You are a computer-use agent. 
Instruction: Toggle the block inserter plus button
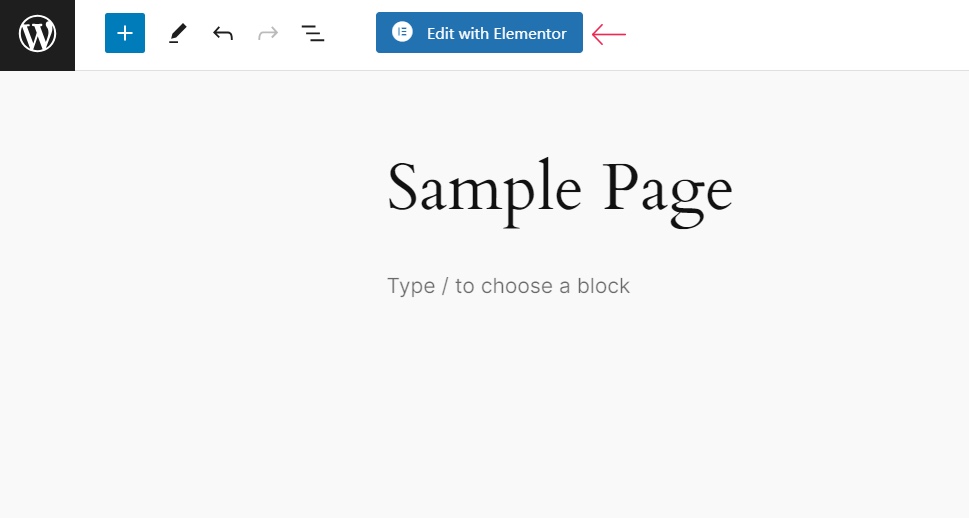coord(125,33)
